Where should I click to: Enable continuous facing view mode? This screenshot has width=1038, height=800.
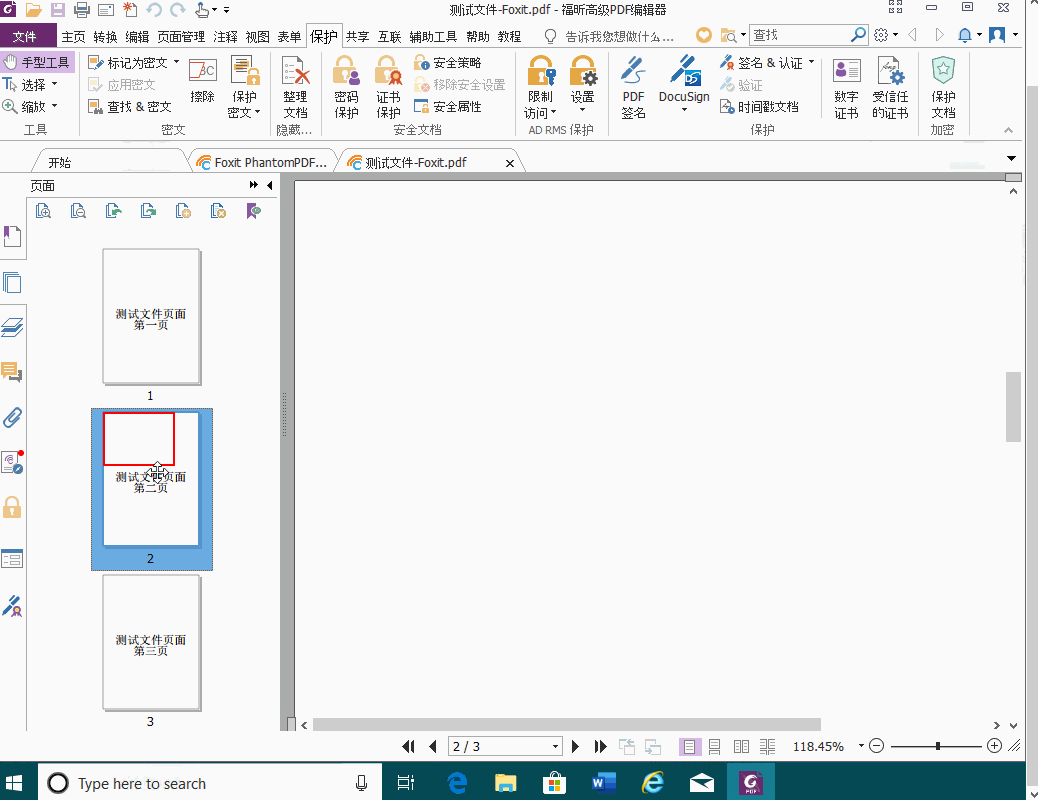point(768,746)
